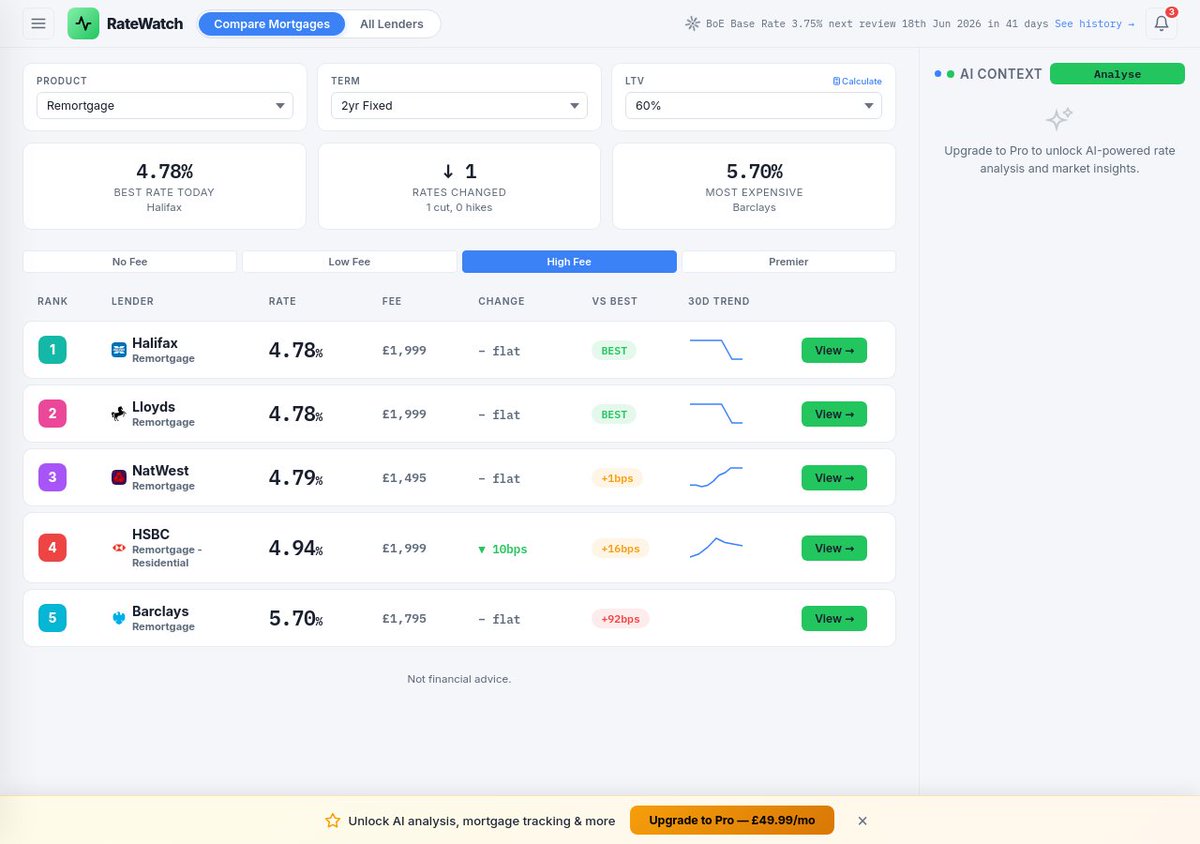Click the 30D TREND column header
This screenshot has width=1200, height=844.
click(718, 301)
